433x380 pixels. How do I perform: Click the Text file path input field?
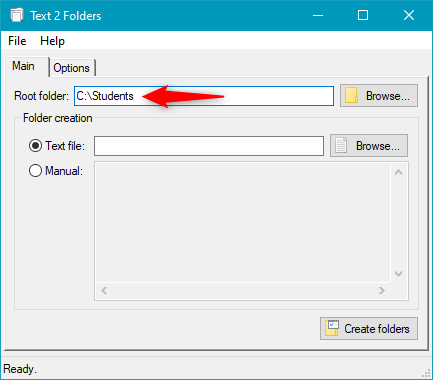pos(209,146)
